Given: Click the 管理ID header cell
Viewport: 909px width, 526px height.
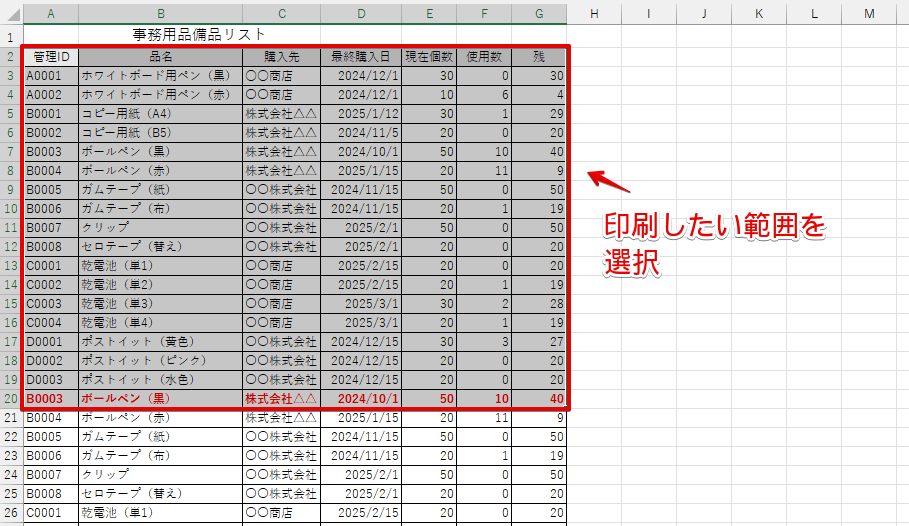Looking at the screenshot, I should point(51,57).
